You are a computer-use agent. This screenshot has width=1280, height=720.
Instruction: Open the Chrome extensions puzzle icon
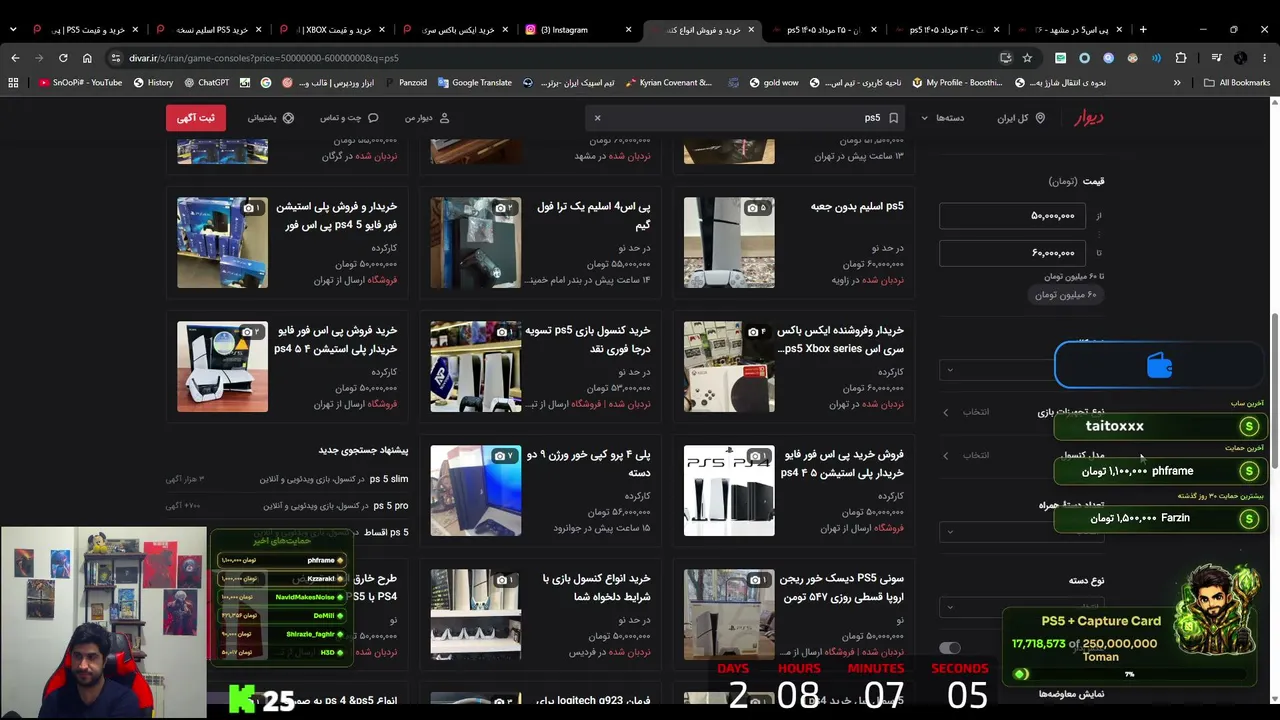[1181, 58]
